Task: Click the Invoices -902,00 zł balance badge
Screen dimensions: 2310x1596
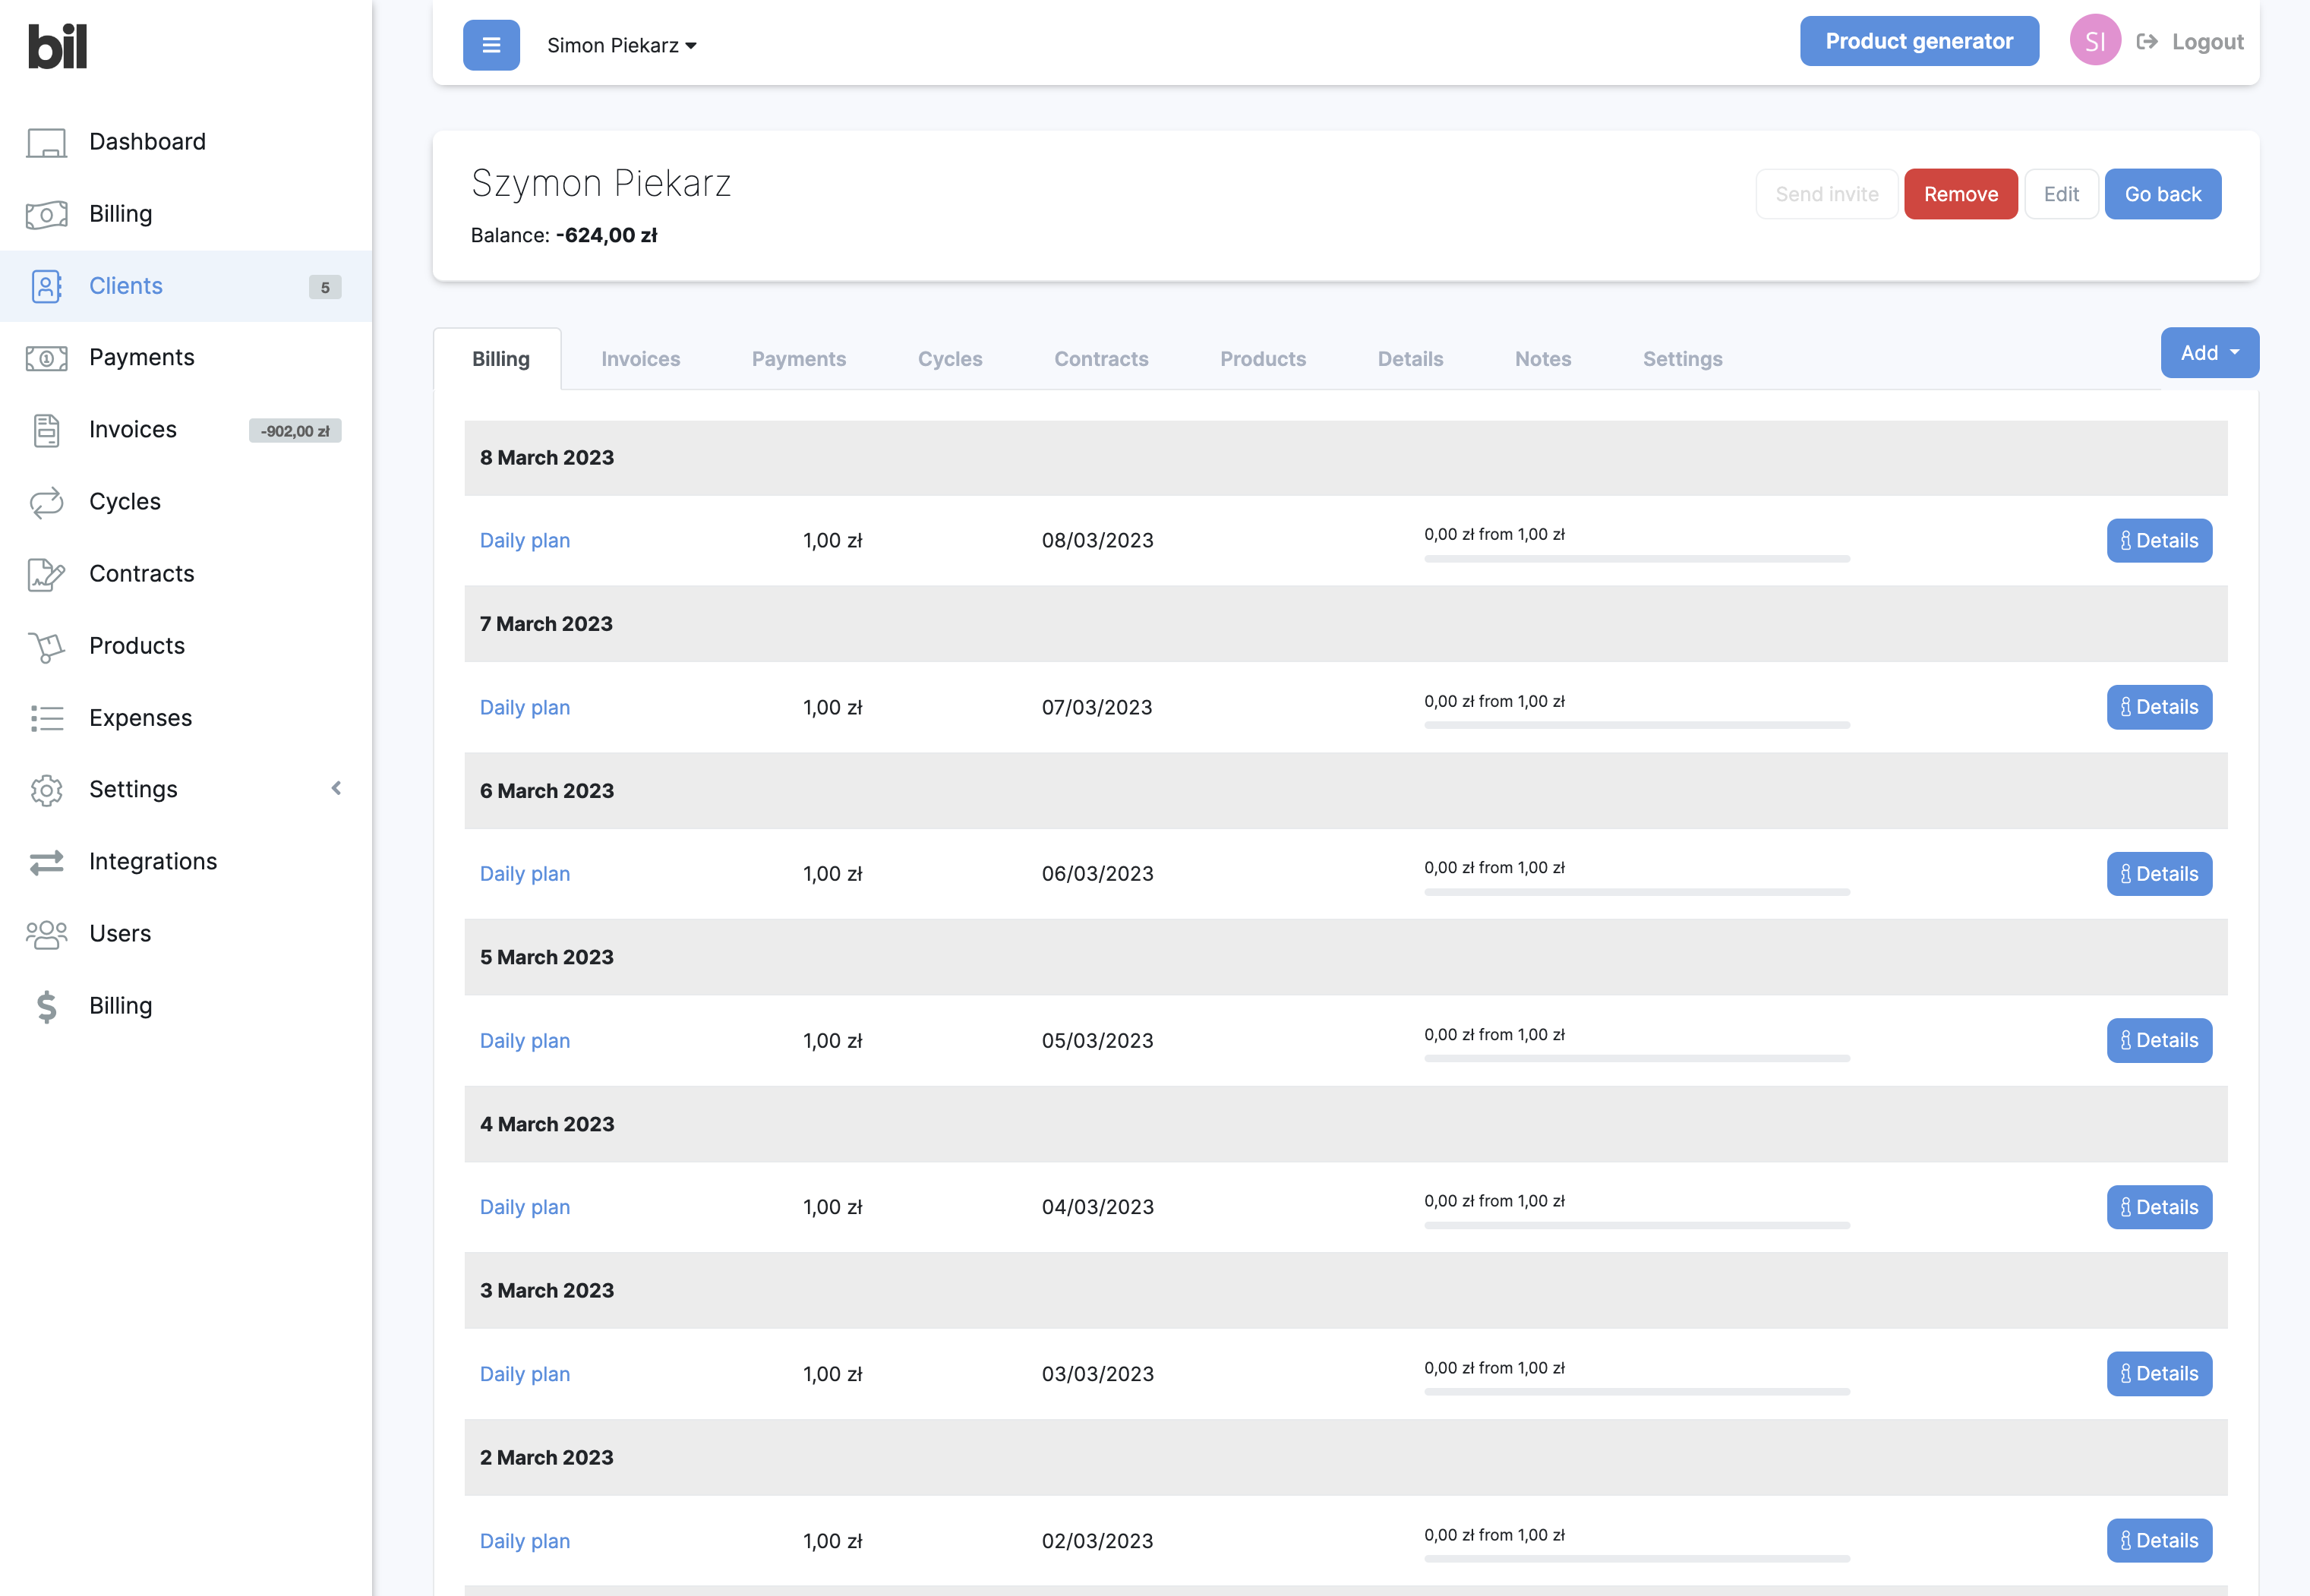Action: point(295,431)
